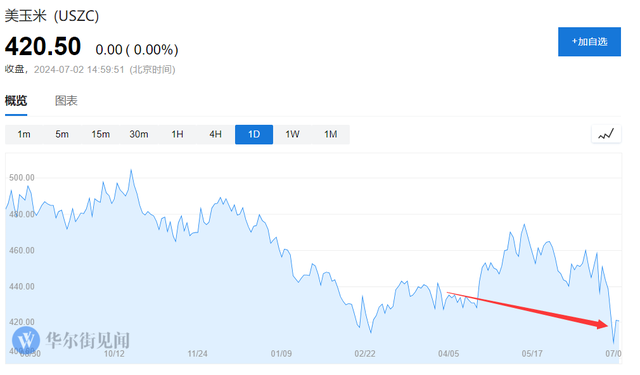Select the 1m time interval
Image resolution: width=640 pixels, height=375 pixels.
coord(24,134)
